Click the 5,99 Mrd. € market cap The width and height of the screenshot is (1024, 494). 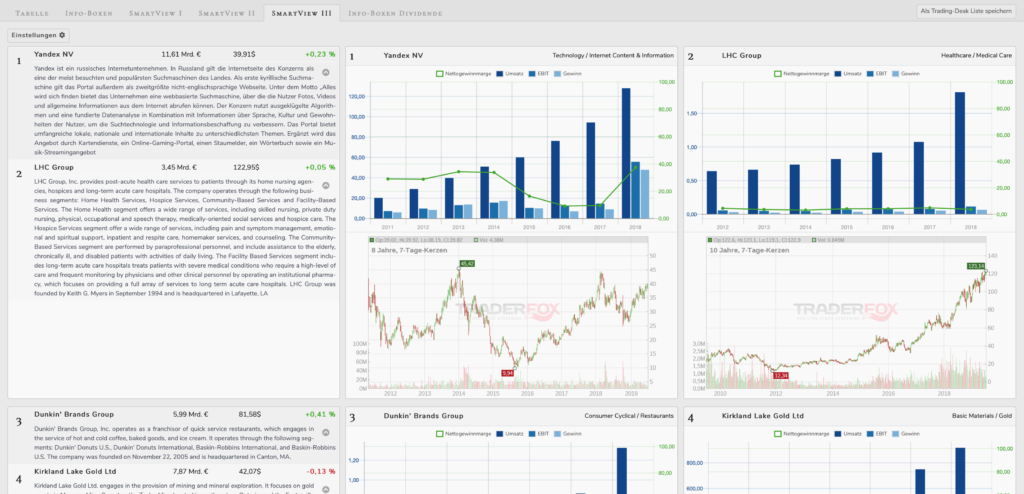coord(191,414)
